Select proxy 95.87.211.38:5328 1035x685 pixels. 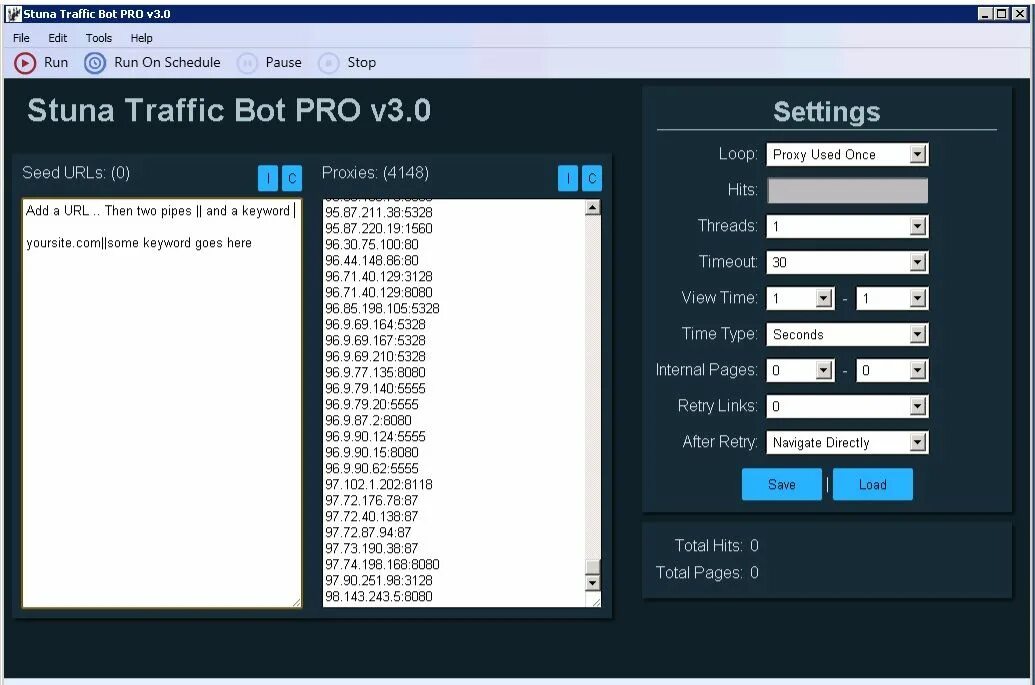point(379,212)
